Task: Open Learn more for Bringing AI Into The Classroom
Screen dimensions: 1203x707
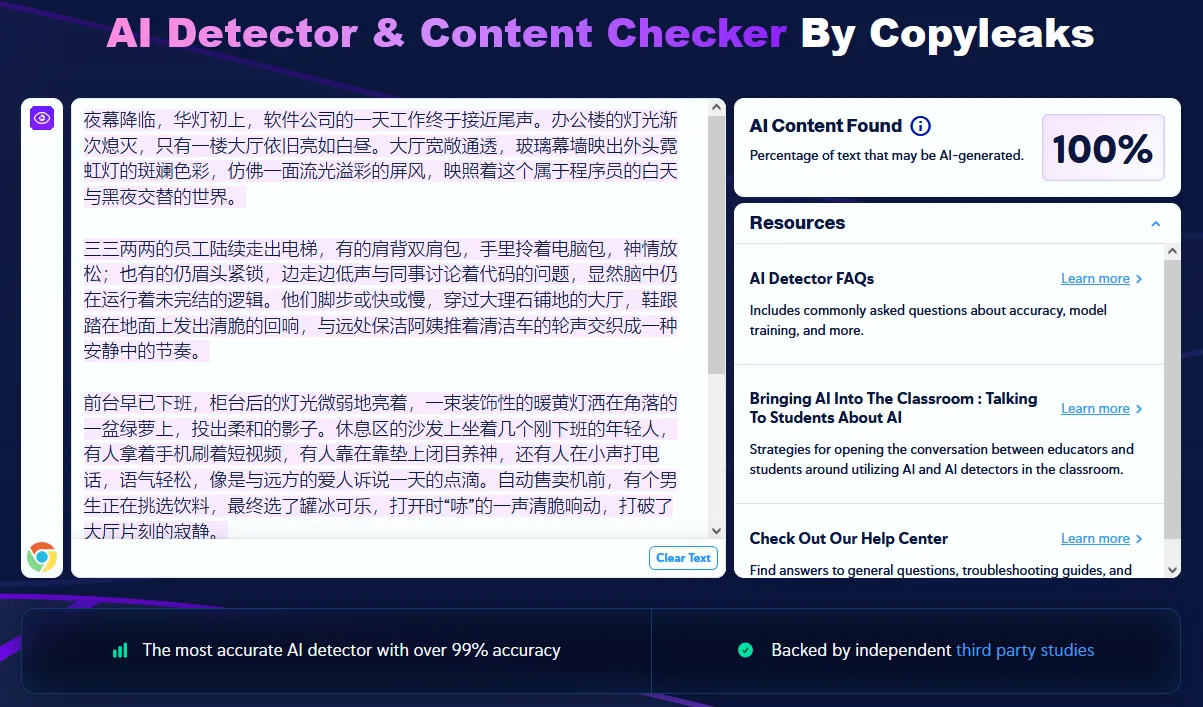Action: click(x=1101, y=409)
